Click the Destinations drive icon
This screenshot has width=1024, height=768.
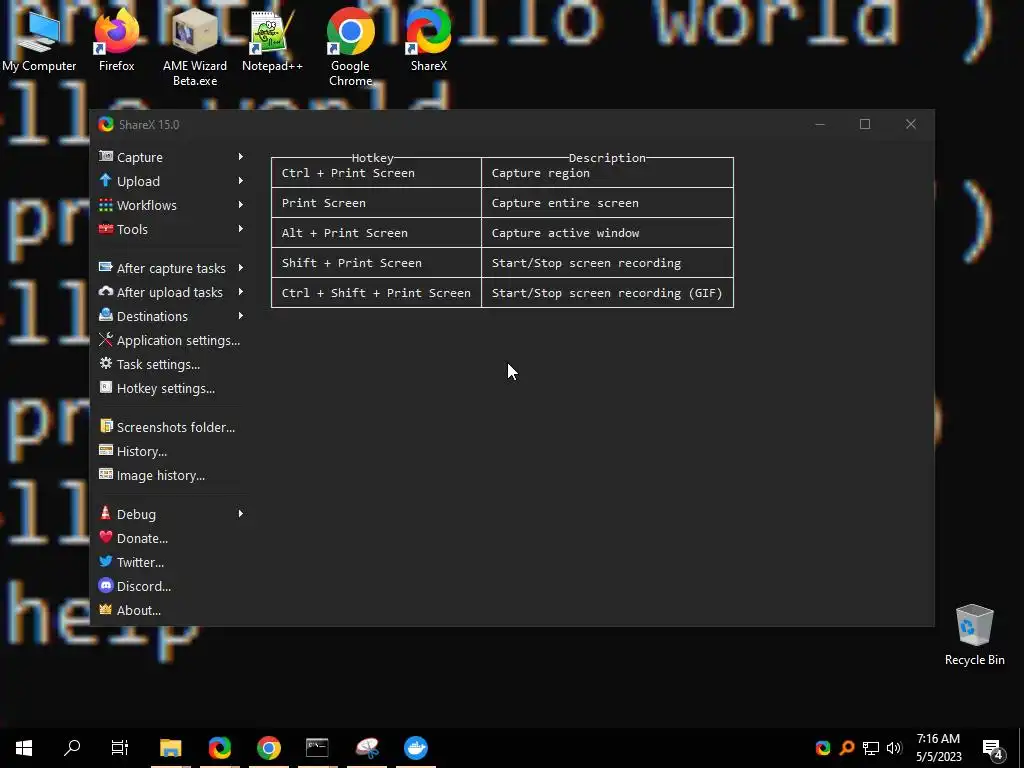106,315
